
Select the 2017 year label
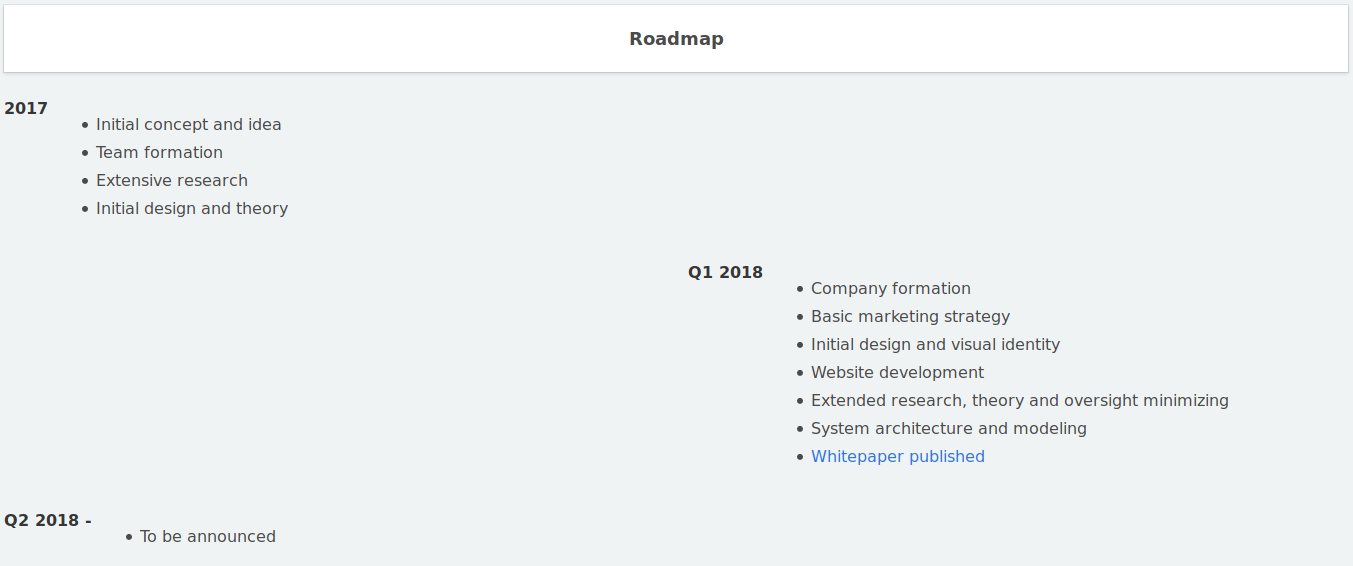click(26, 108)
